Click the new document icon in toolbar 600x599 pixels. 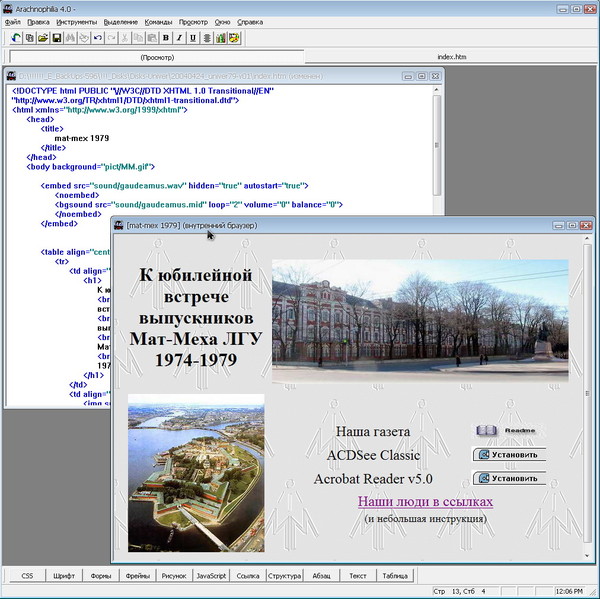(29, 38)
